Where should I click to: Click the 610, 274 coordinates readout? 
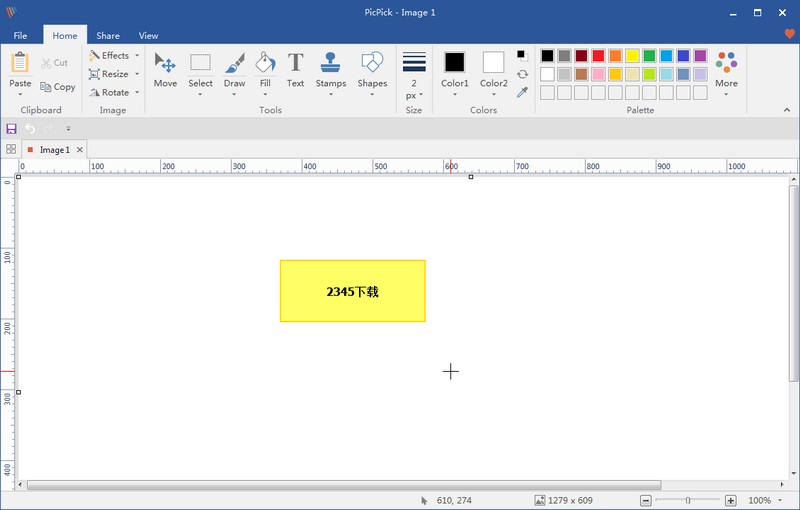454,500
